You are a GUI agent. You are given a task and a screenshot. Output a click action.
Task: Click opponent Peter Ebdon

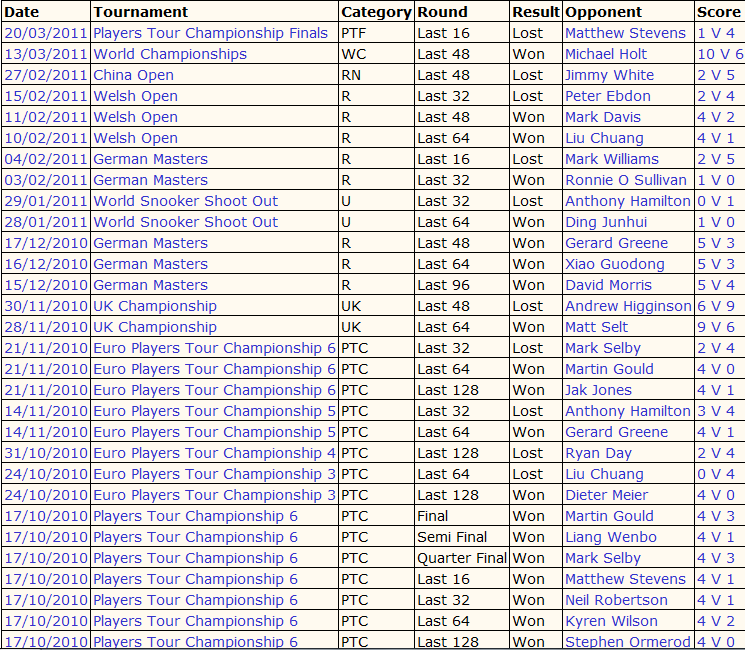pos(608,96)
